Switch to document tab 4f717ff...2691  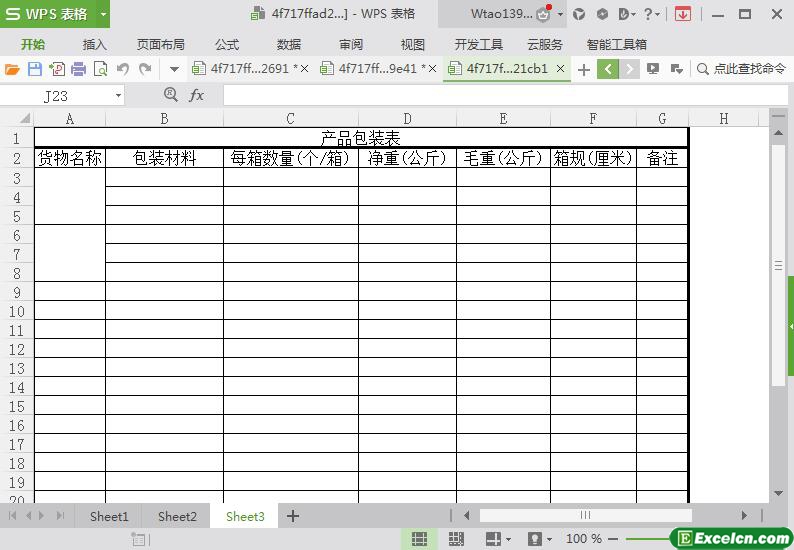click(249, 68)
